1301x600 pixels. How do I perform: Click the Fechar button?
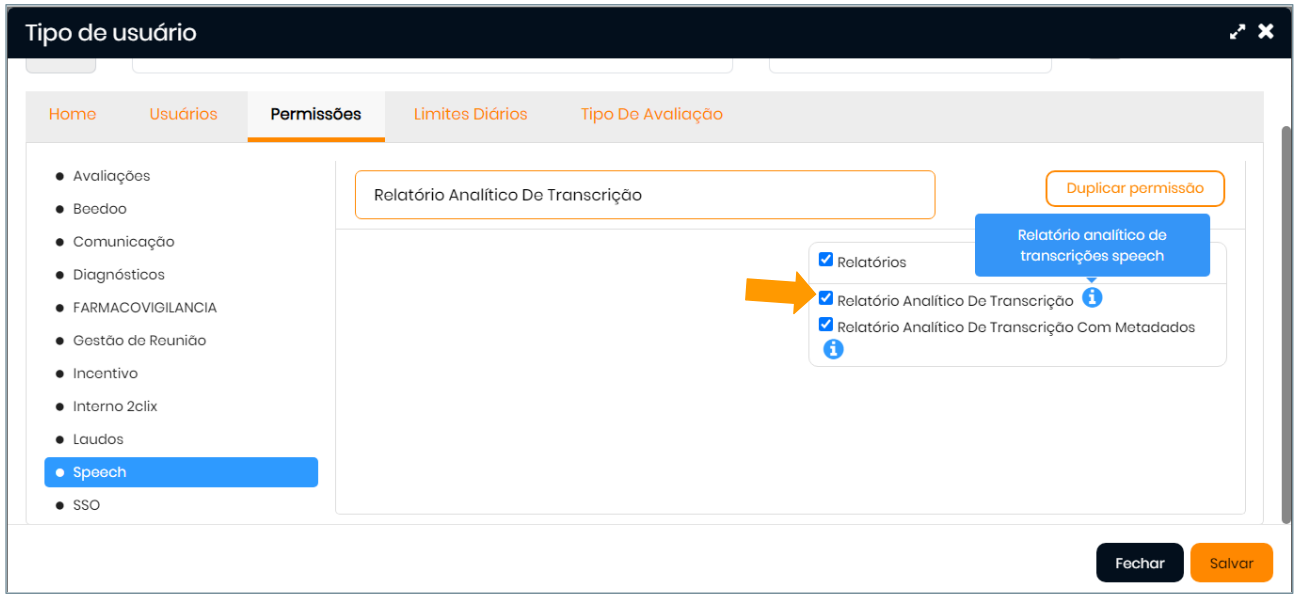click(1139, 563)
